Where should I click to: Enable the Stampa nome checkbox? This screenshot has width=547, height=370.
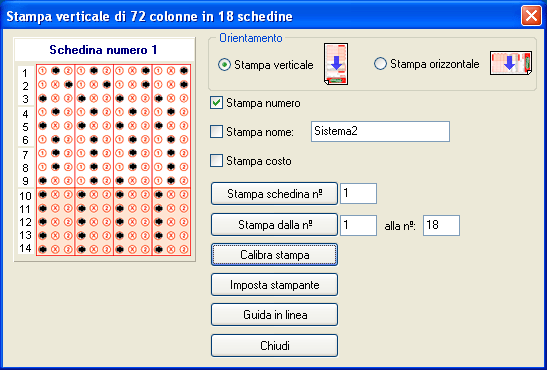pyautogui.click(x=216, y=132)
